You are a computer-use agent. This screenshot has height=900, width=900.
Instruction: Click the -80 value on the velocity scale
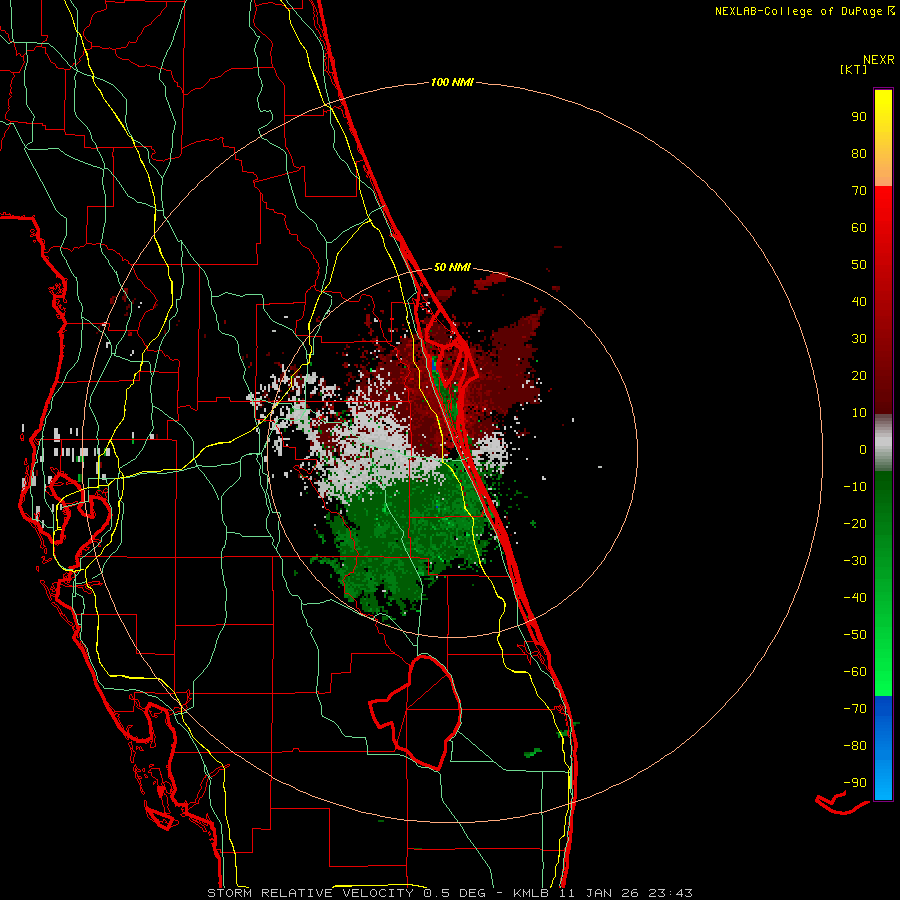855,746
